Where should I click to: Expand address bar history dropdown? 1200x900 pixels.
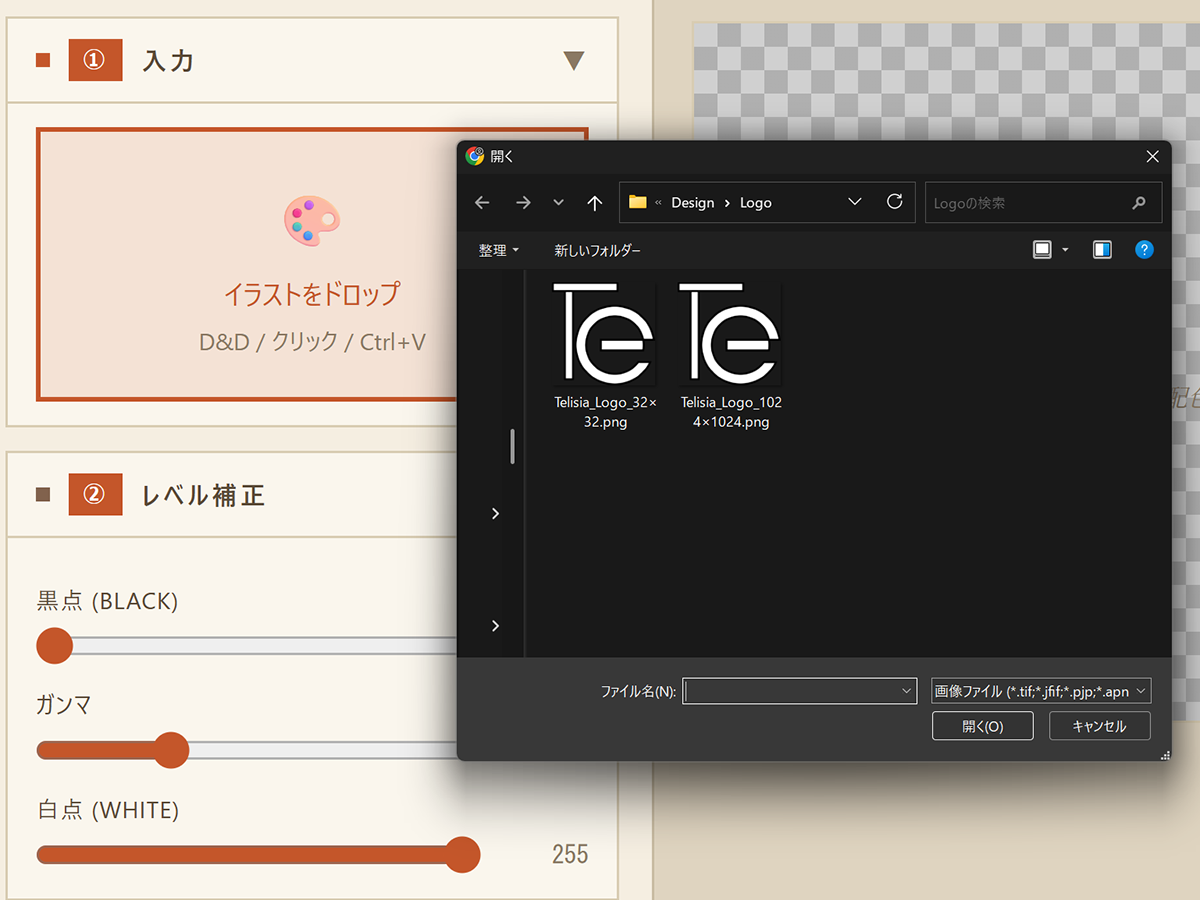point(855,202)
